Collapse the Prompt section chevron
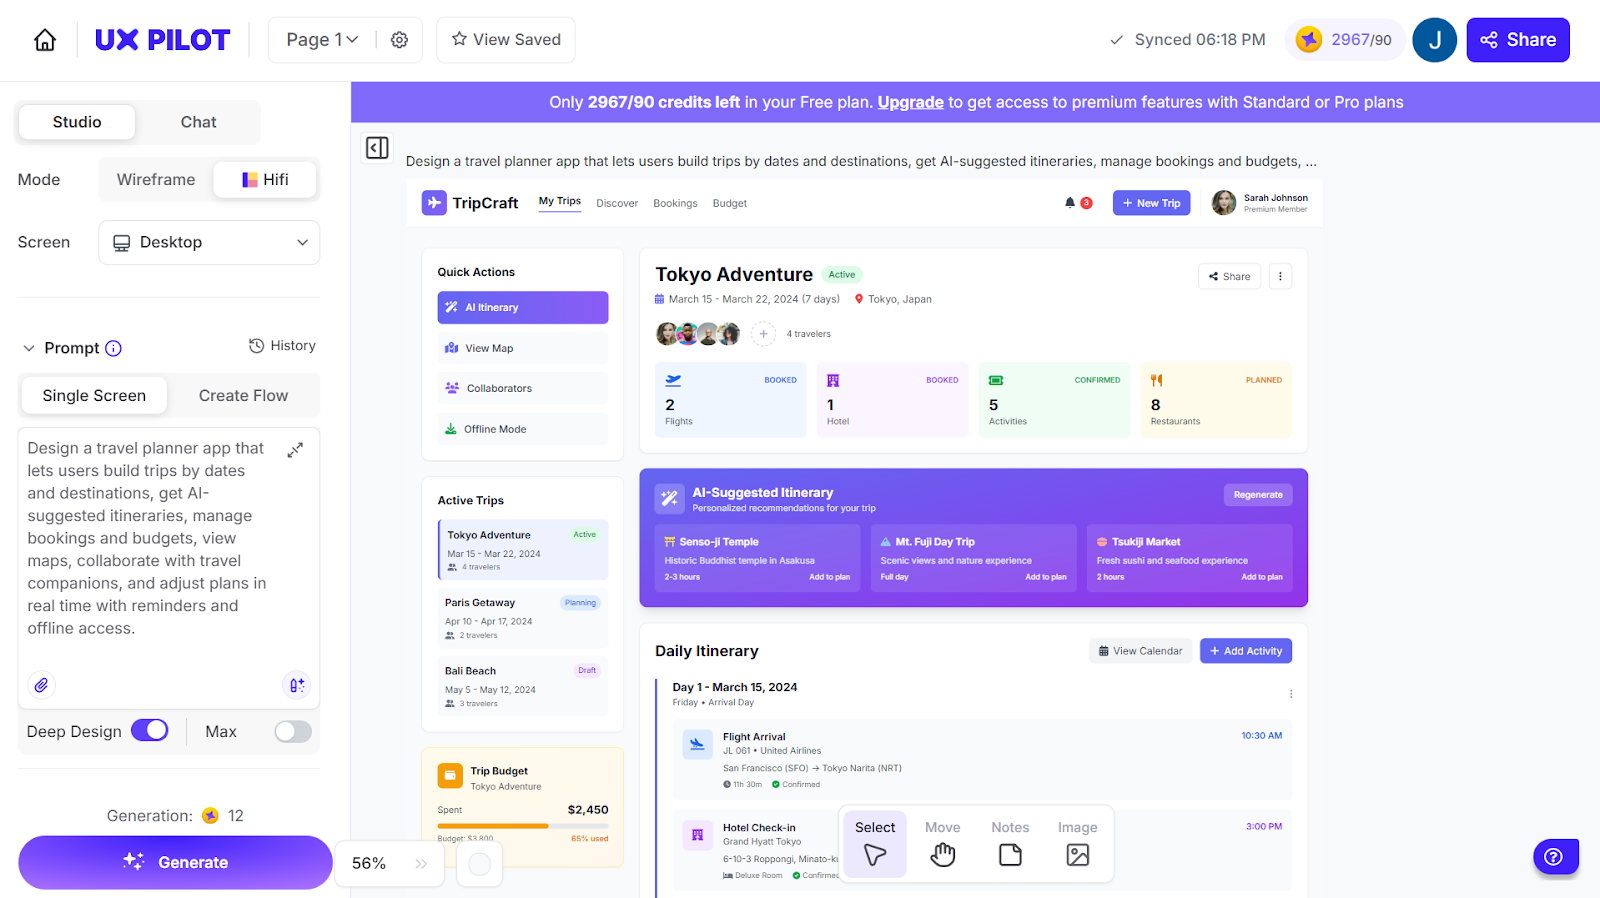The height and width of the screenshot is (898, 1600). tap(29, 348)
